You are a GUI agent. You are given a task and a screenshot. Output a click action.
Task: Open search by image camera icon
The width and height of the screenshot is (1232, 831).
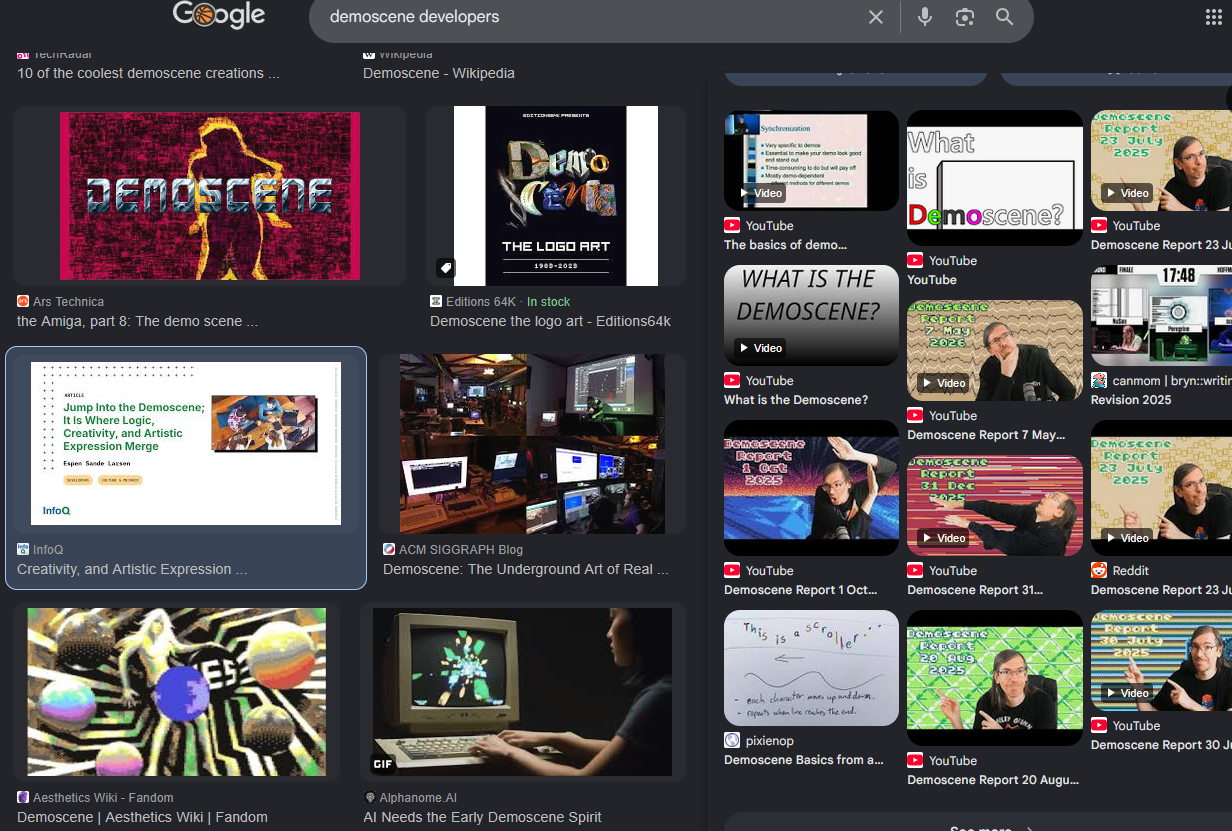(x=965, y=17)
